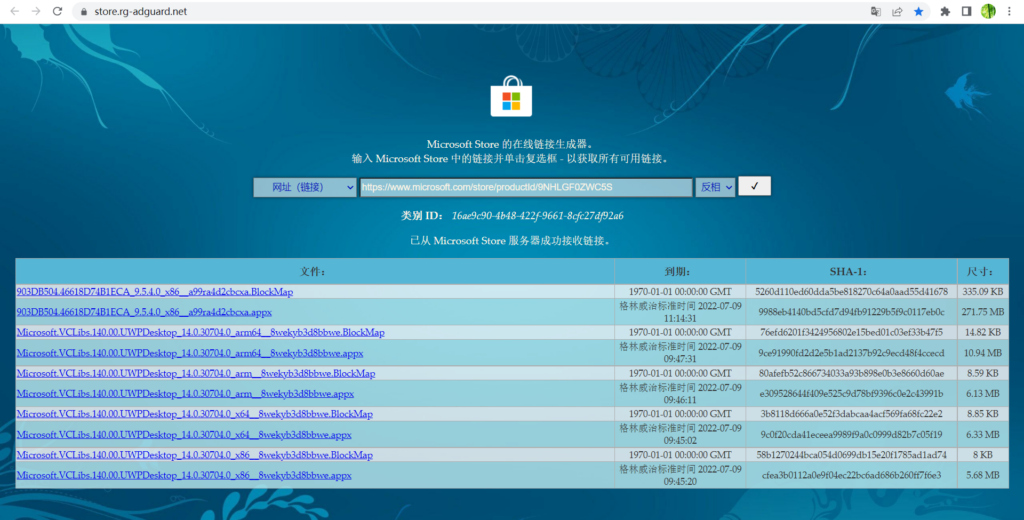Click the browser back arrow
This screenshot has height=520, width=1024.
(14, 11)
